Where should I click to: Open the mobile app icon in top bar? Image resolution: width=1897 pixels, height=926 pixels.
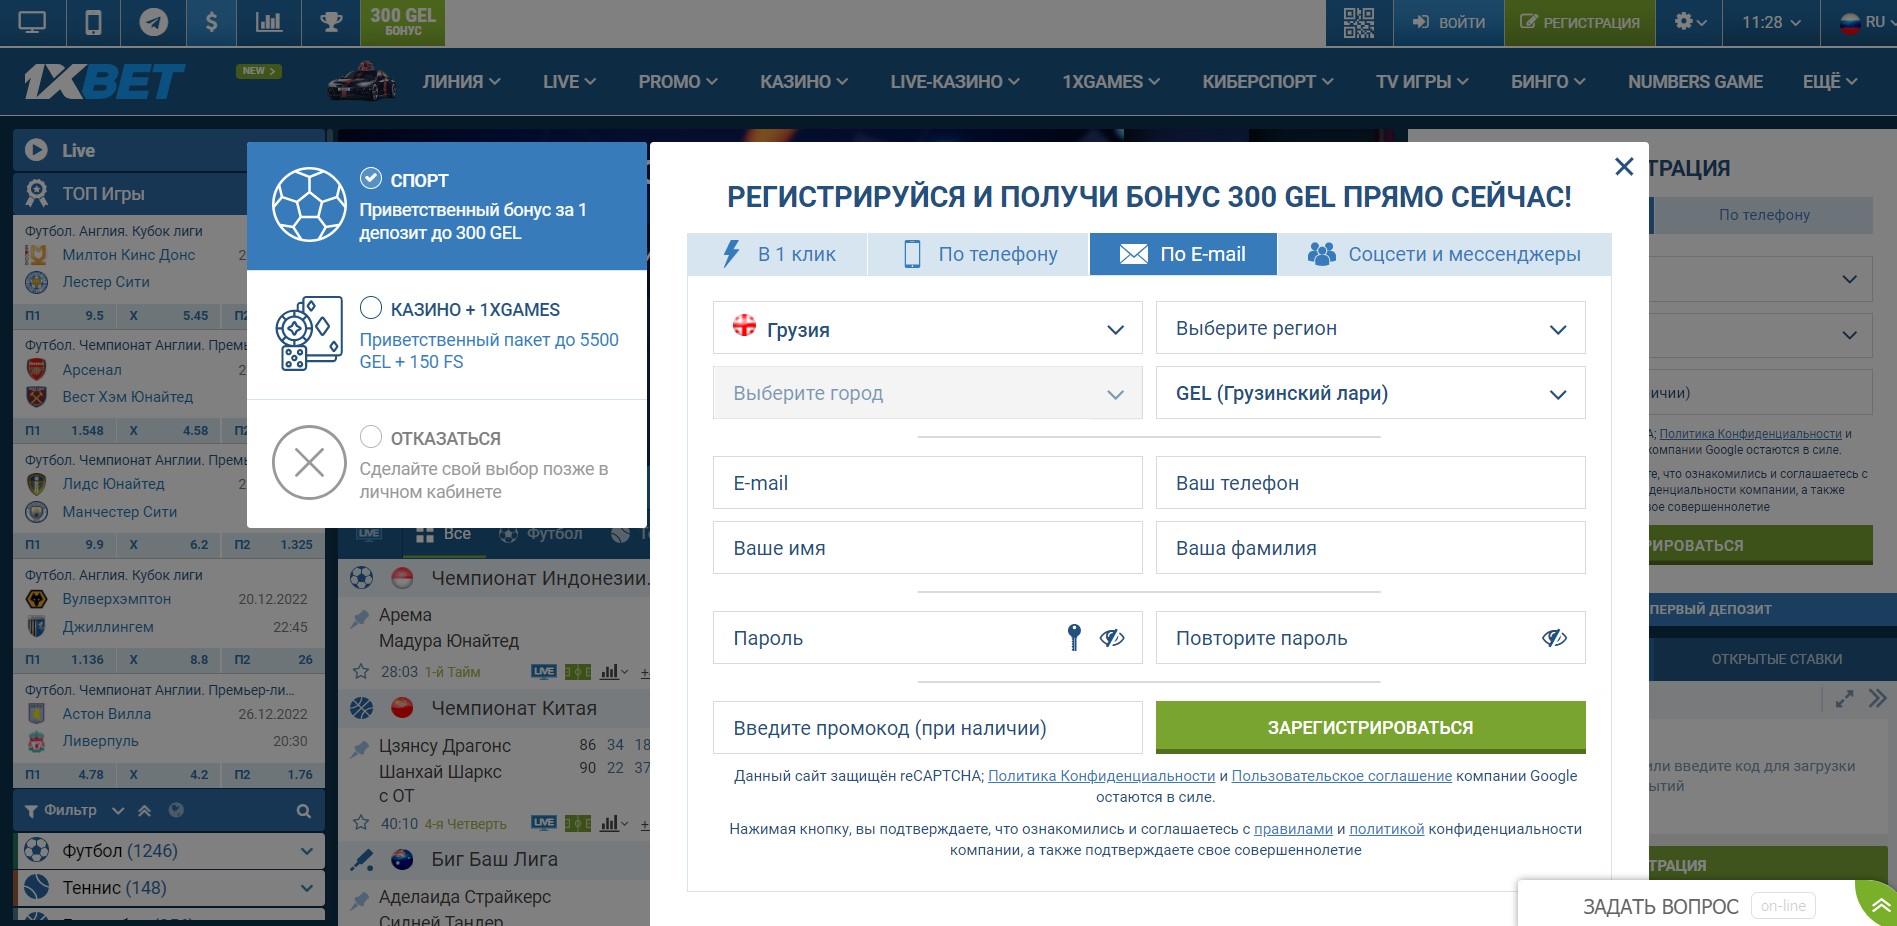[93, 22]
